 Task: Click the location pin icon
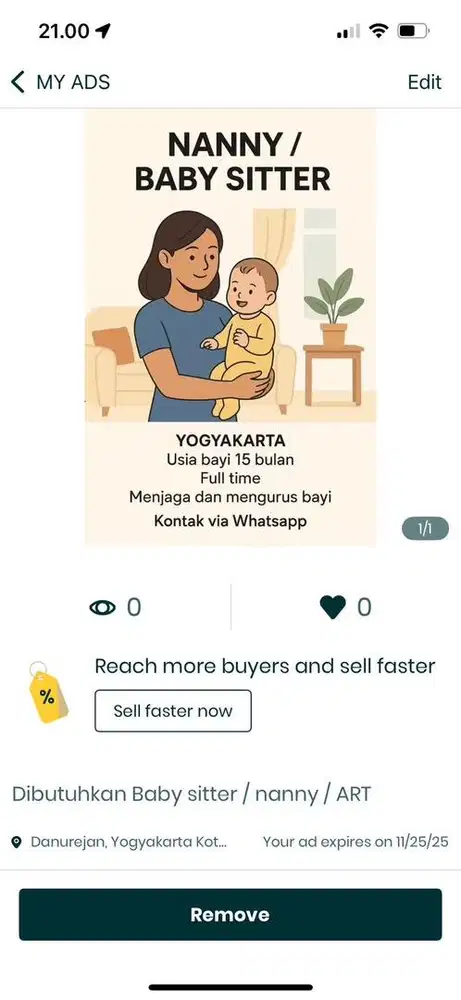click(x=17, y=842)
